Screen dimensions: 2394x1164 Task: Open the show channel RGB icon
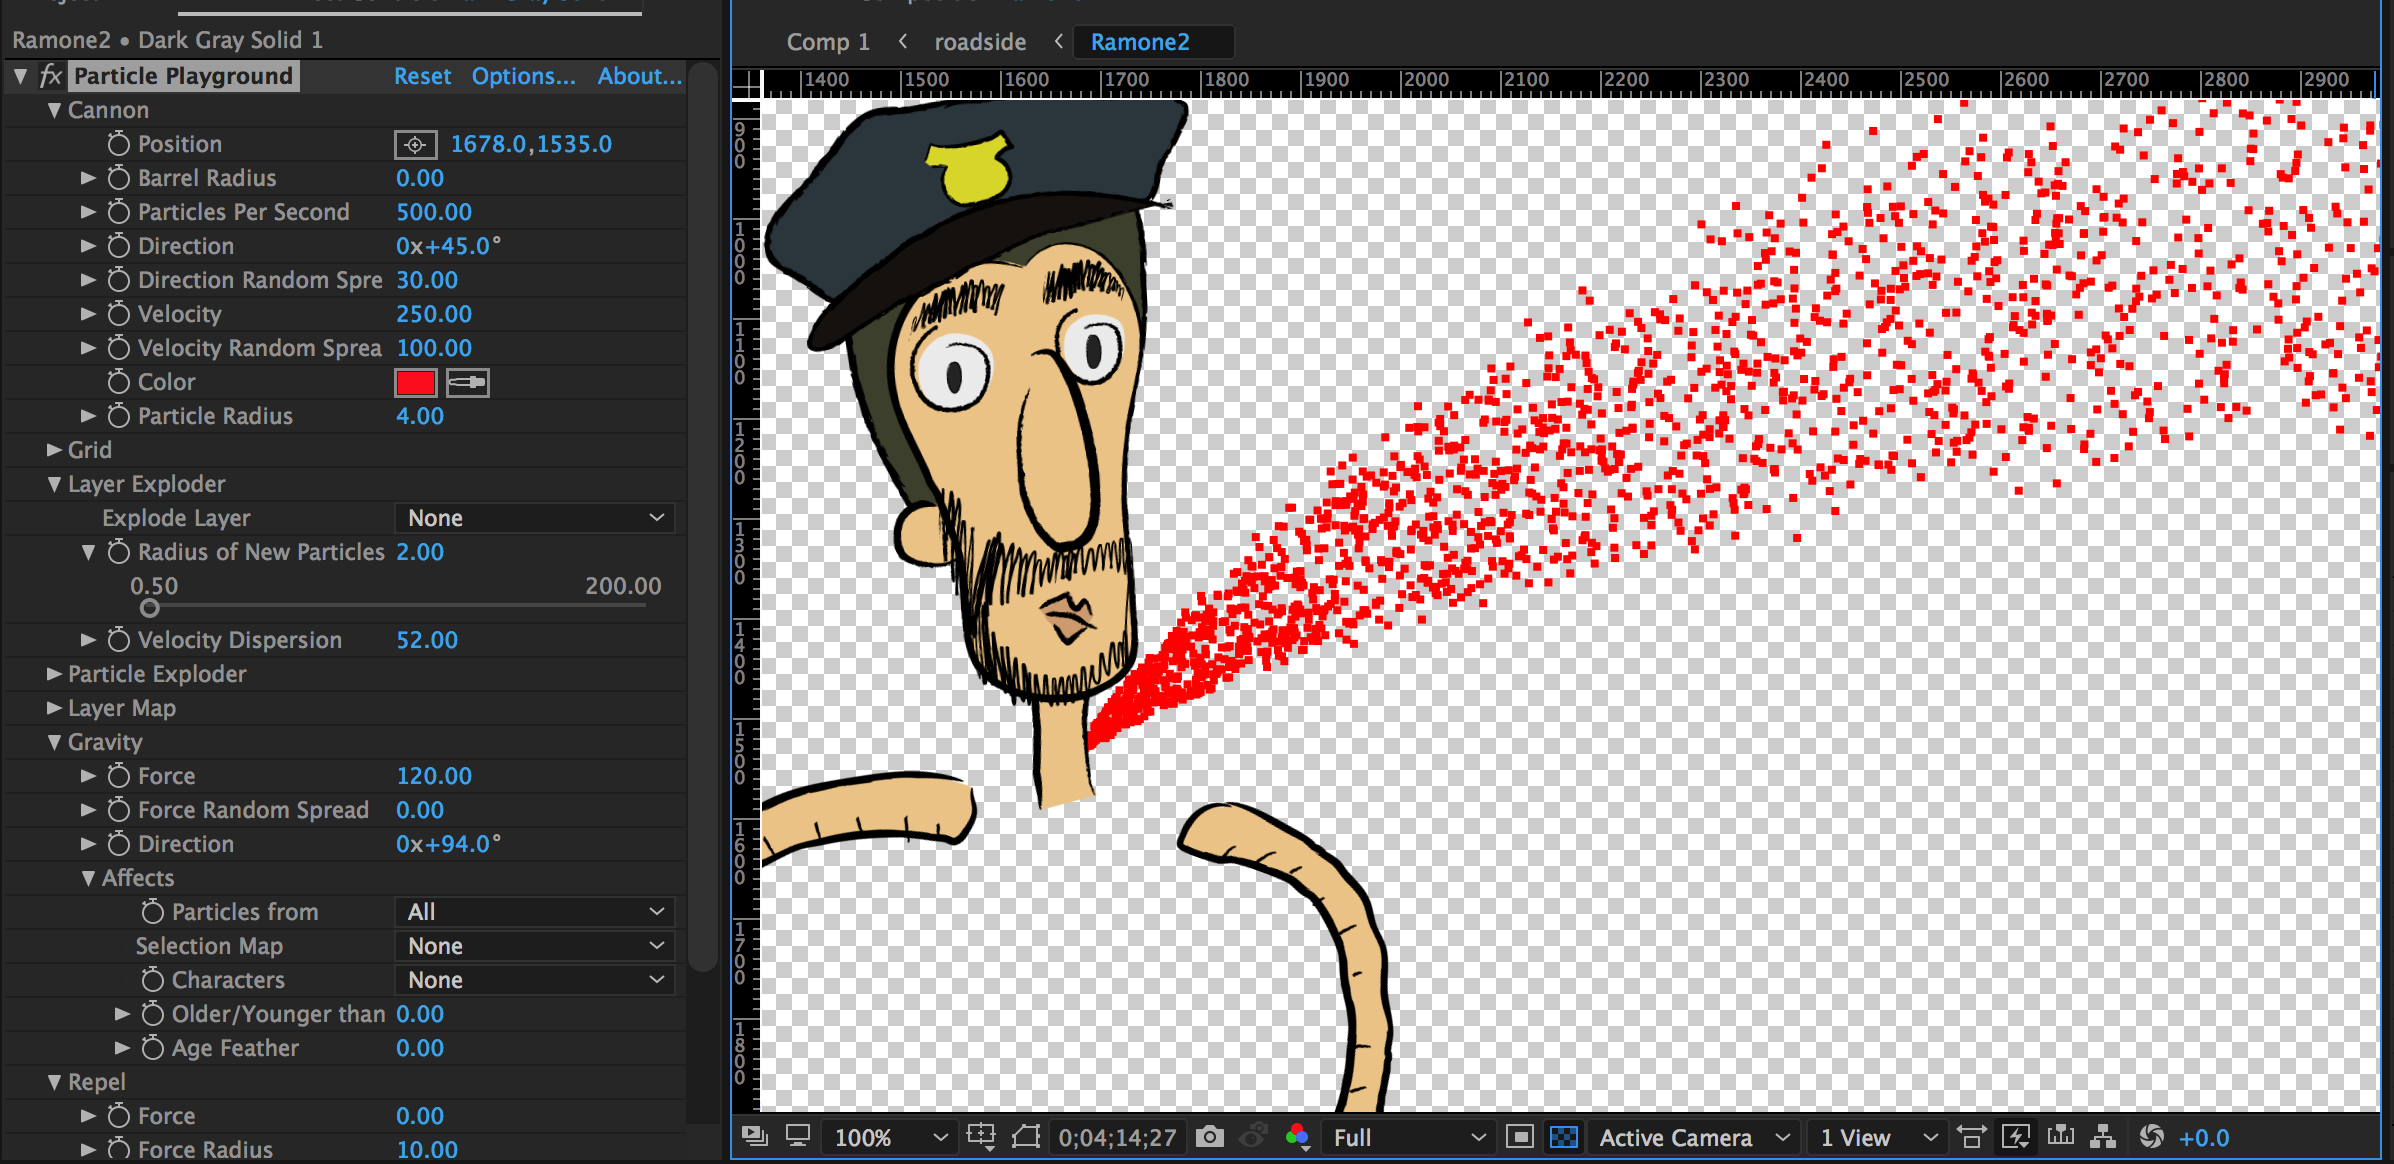click(x=1297, y=1137)
